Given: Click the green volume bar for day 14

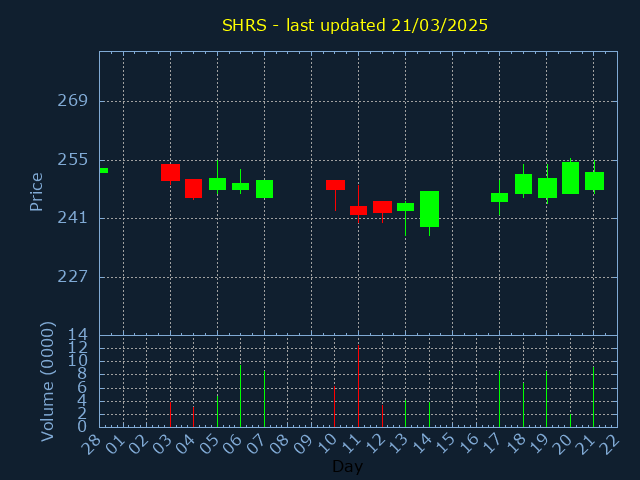Looking at the screenshot, I should [429, 415].
